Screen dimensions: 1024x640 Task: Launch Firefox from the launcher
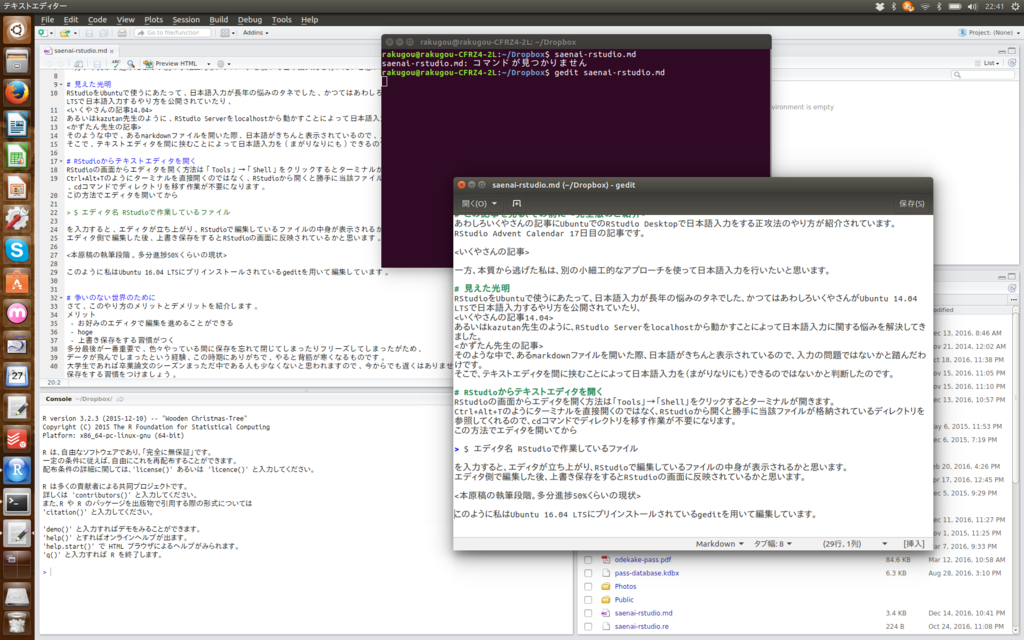17,93
